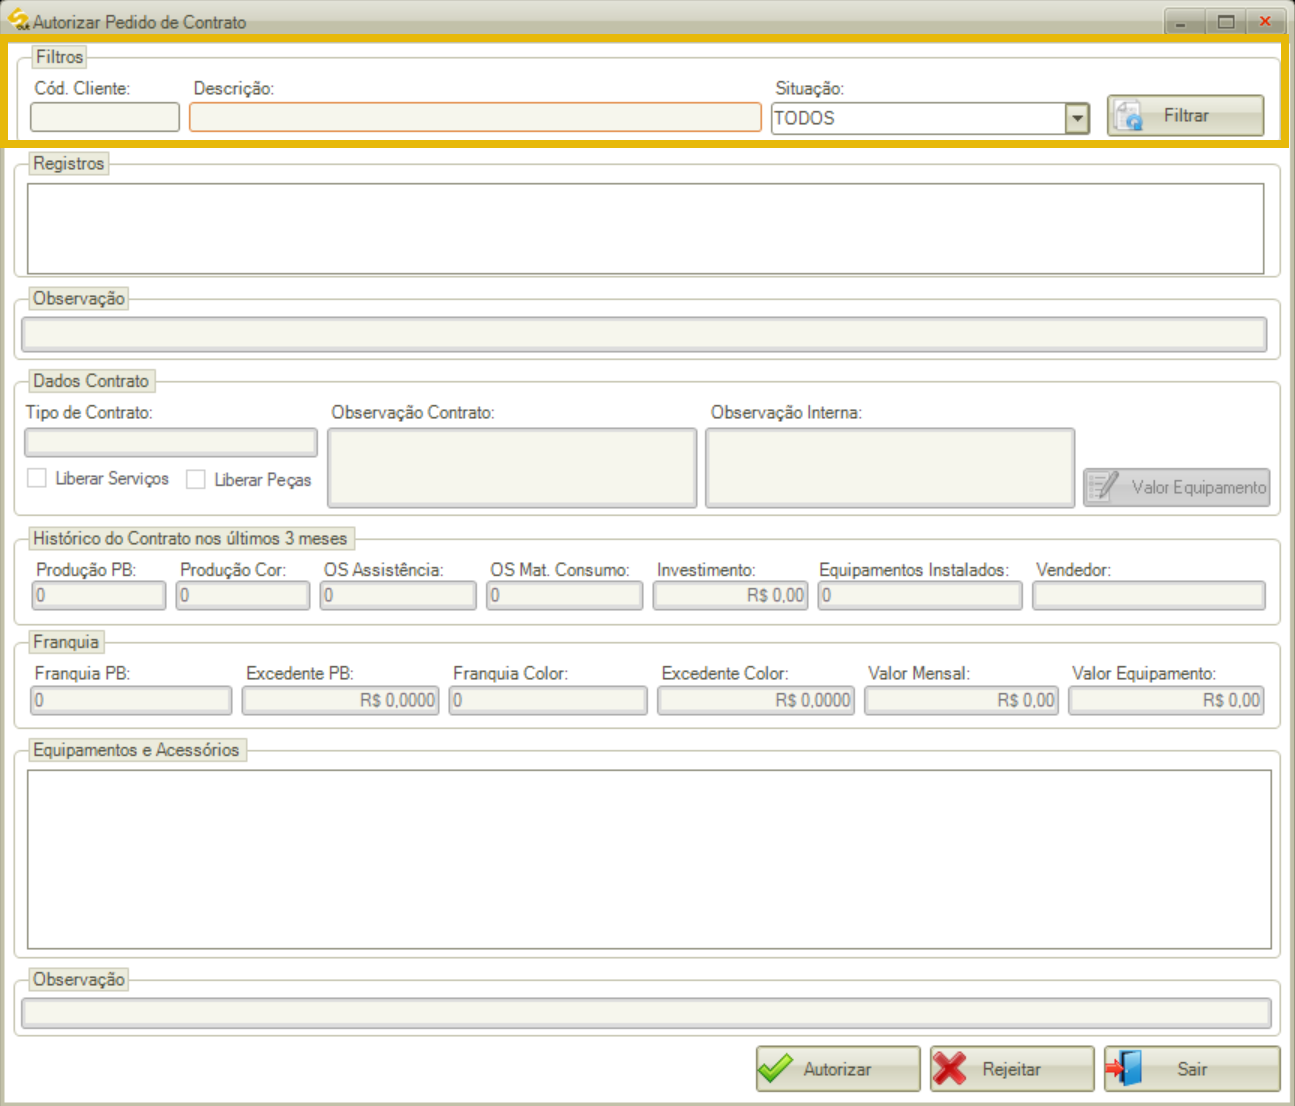
Task: Focus the Cód. Cliente input field
Action: 105,117
